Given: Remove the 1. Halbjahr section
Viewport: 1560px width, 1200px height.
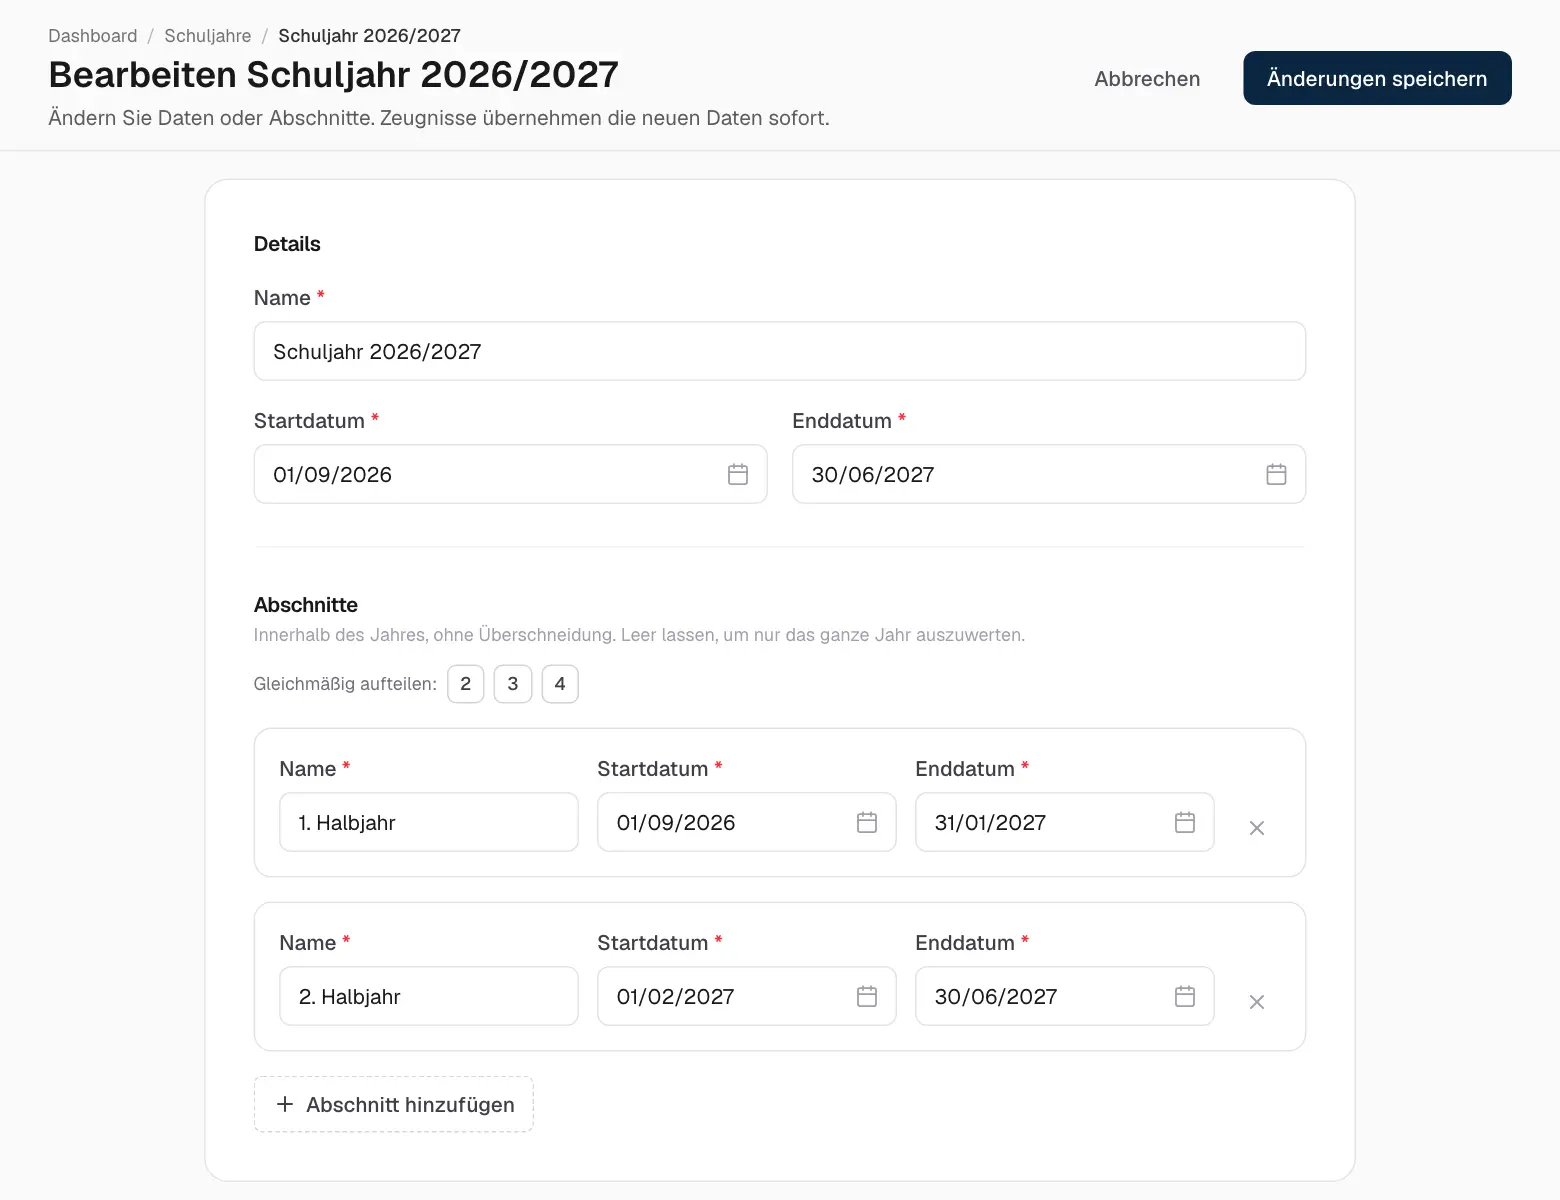Looking at the screenshot, I should click(x=1257, y=828).
